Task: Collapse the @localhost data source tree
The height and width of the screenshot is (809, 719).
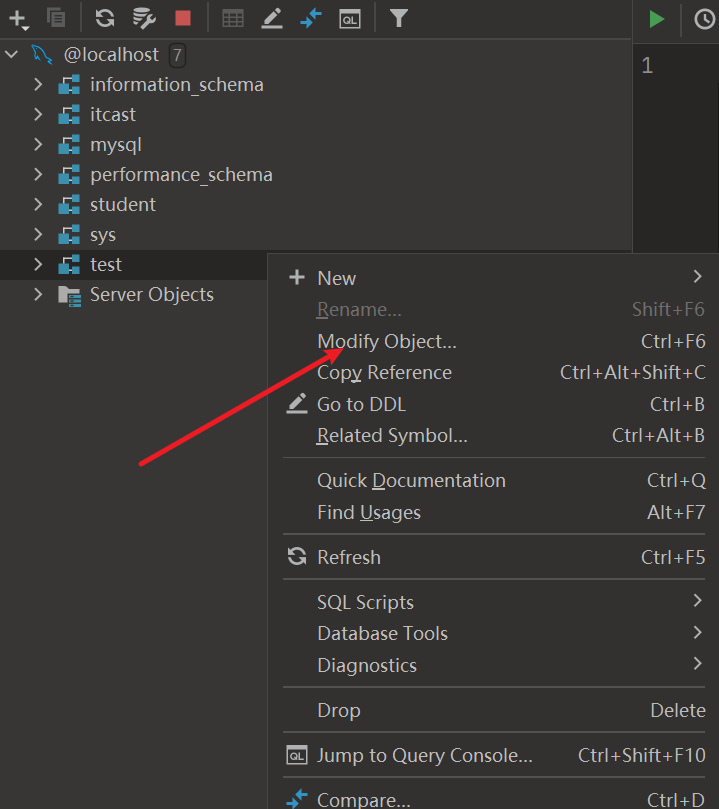Action: tap(12, 55)
